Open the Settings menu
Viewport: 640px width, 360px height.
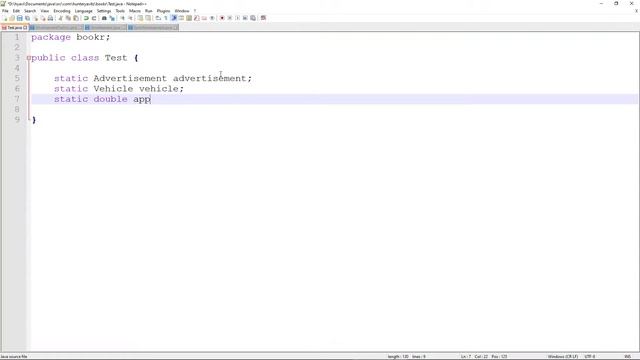pos(104,11)
